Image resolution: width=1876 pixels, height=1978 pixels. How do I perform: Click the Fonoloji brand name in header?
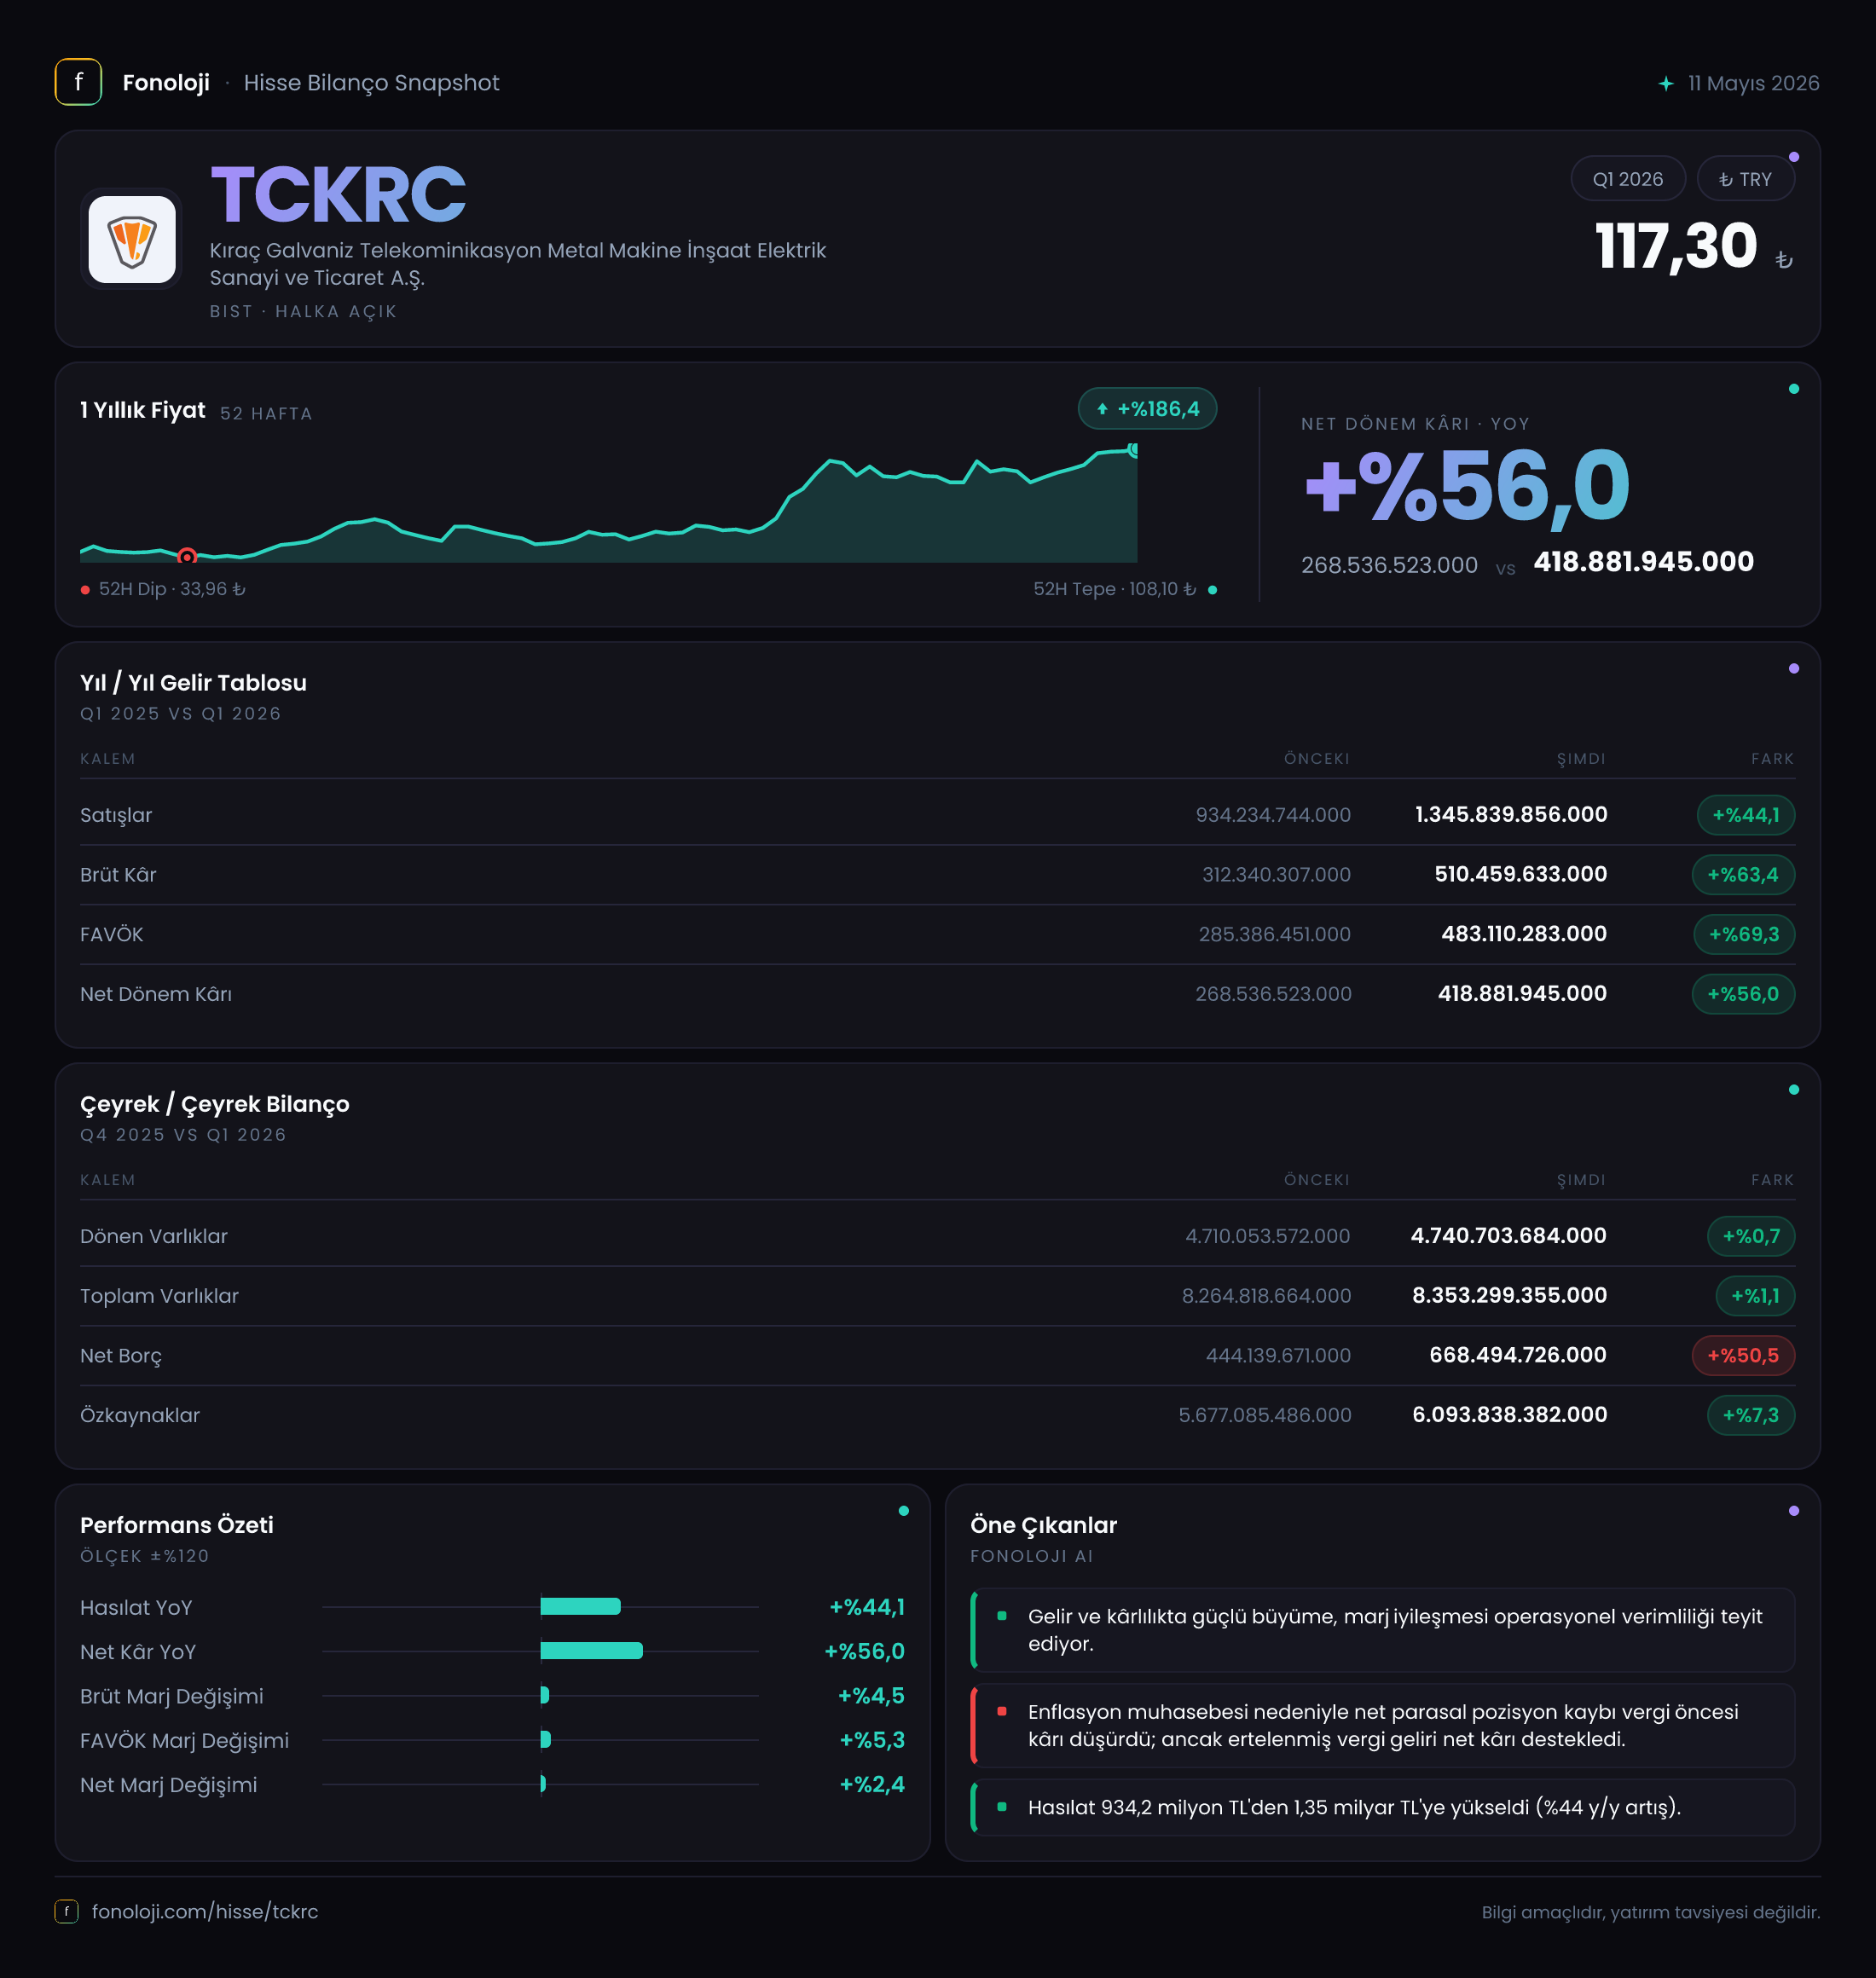166,83
